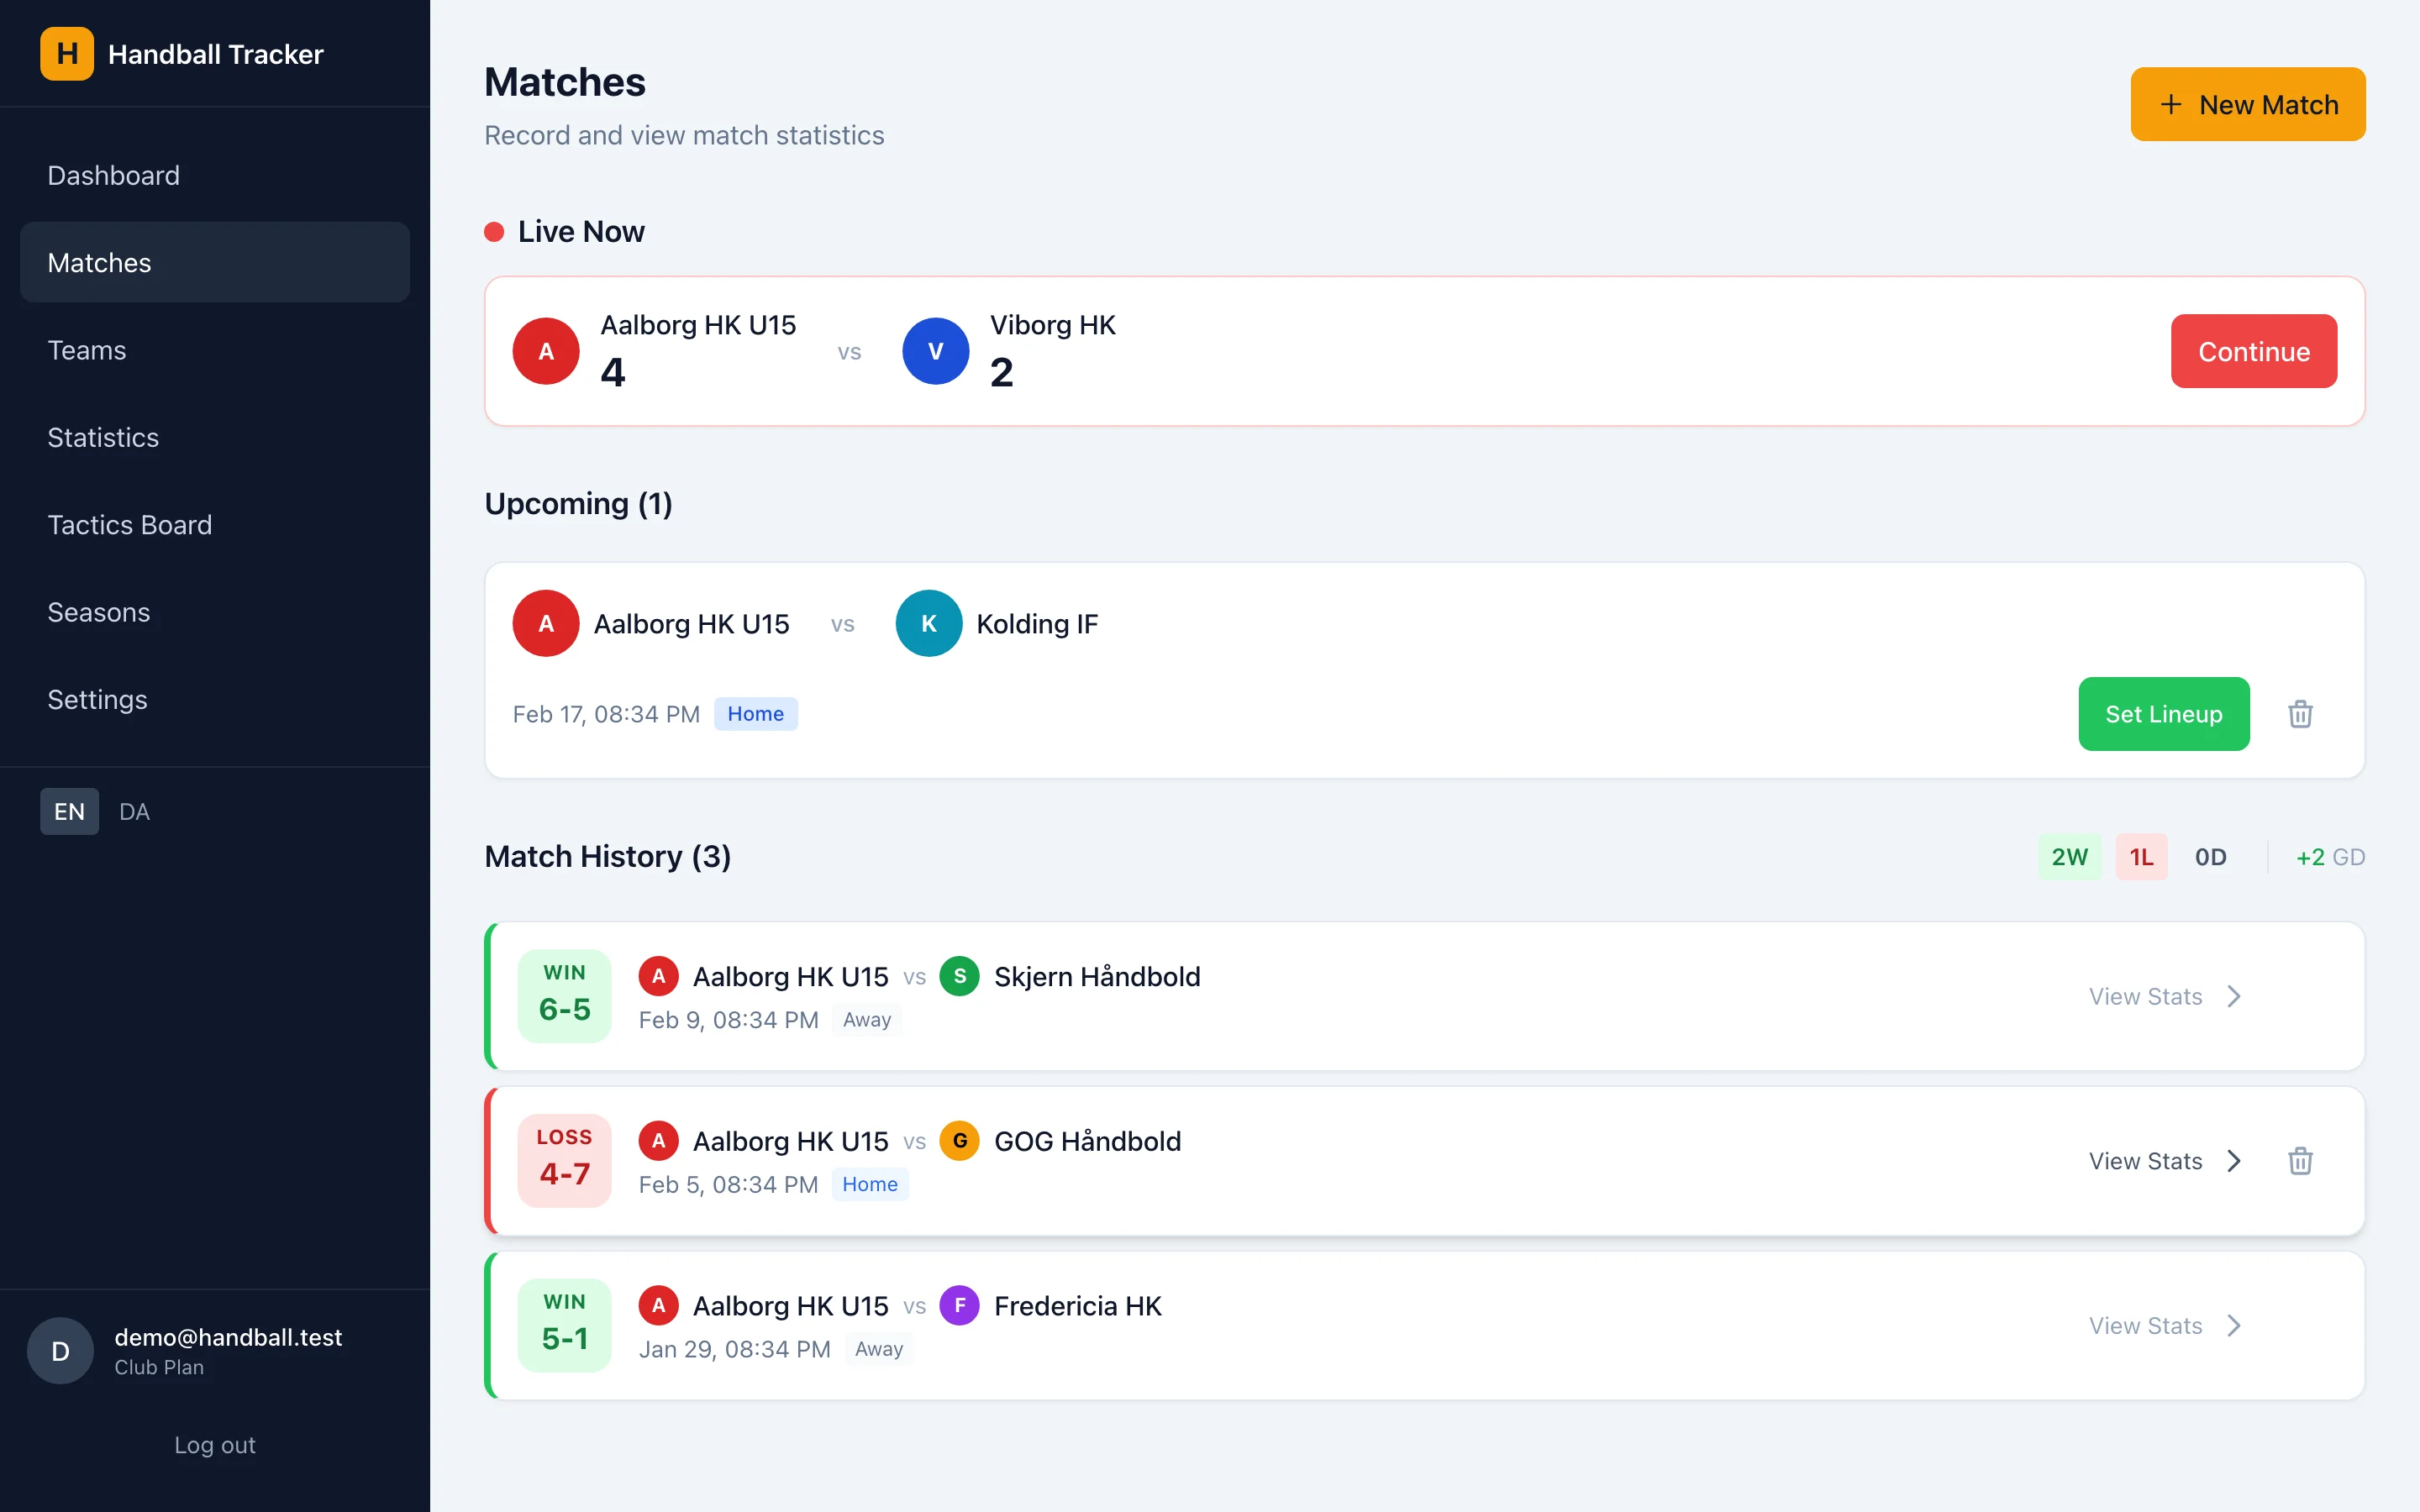
Task: Switch language to DA
Action: tap(134, 811)
